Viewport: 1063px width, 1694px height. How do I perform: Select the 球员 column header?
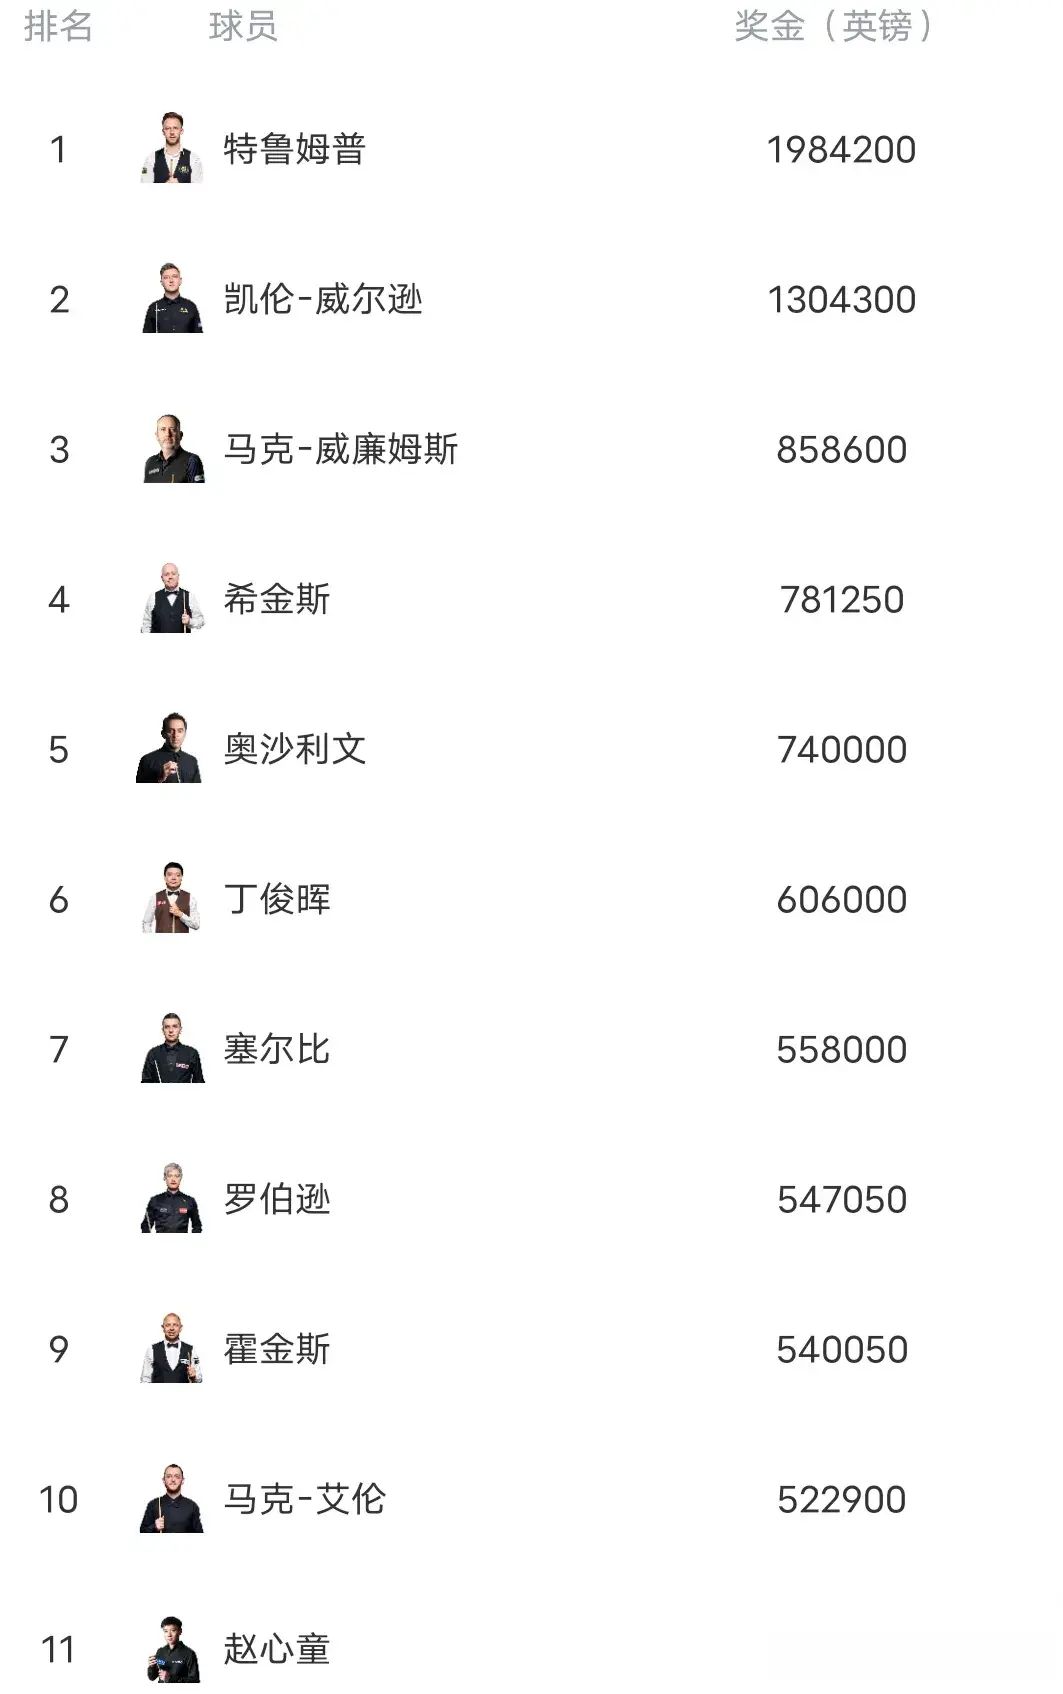coord(243,26)
